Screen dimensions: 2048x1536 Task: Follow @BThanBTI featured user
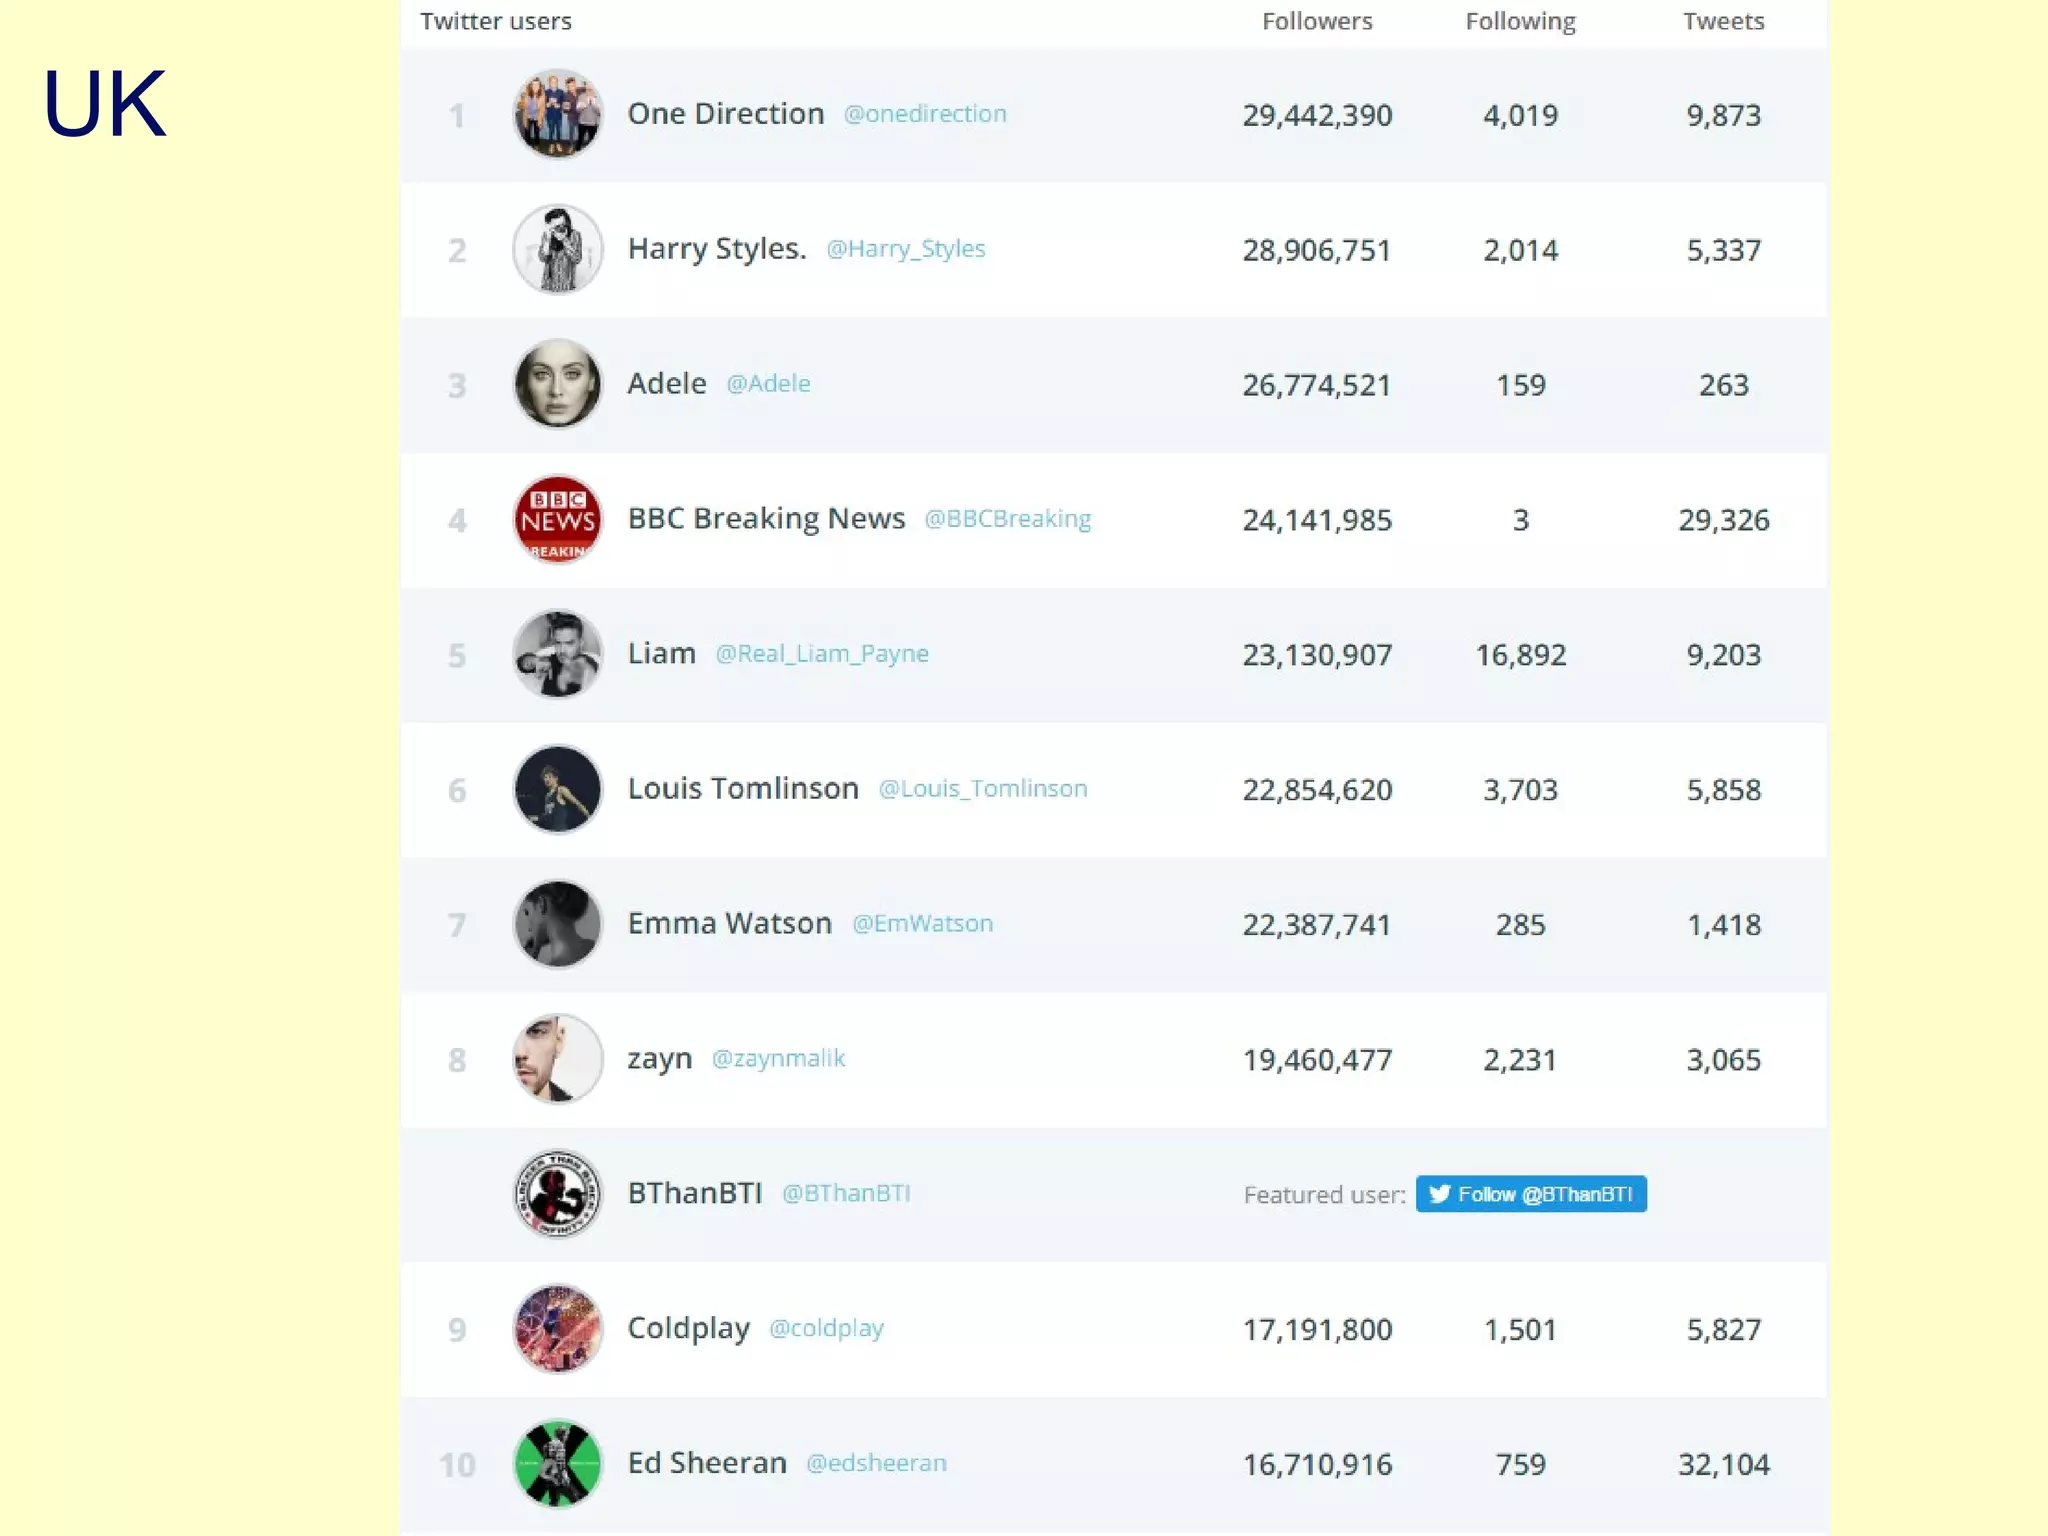pos(1531,1194)
